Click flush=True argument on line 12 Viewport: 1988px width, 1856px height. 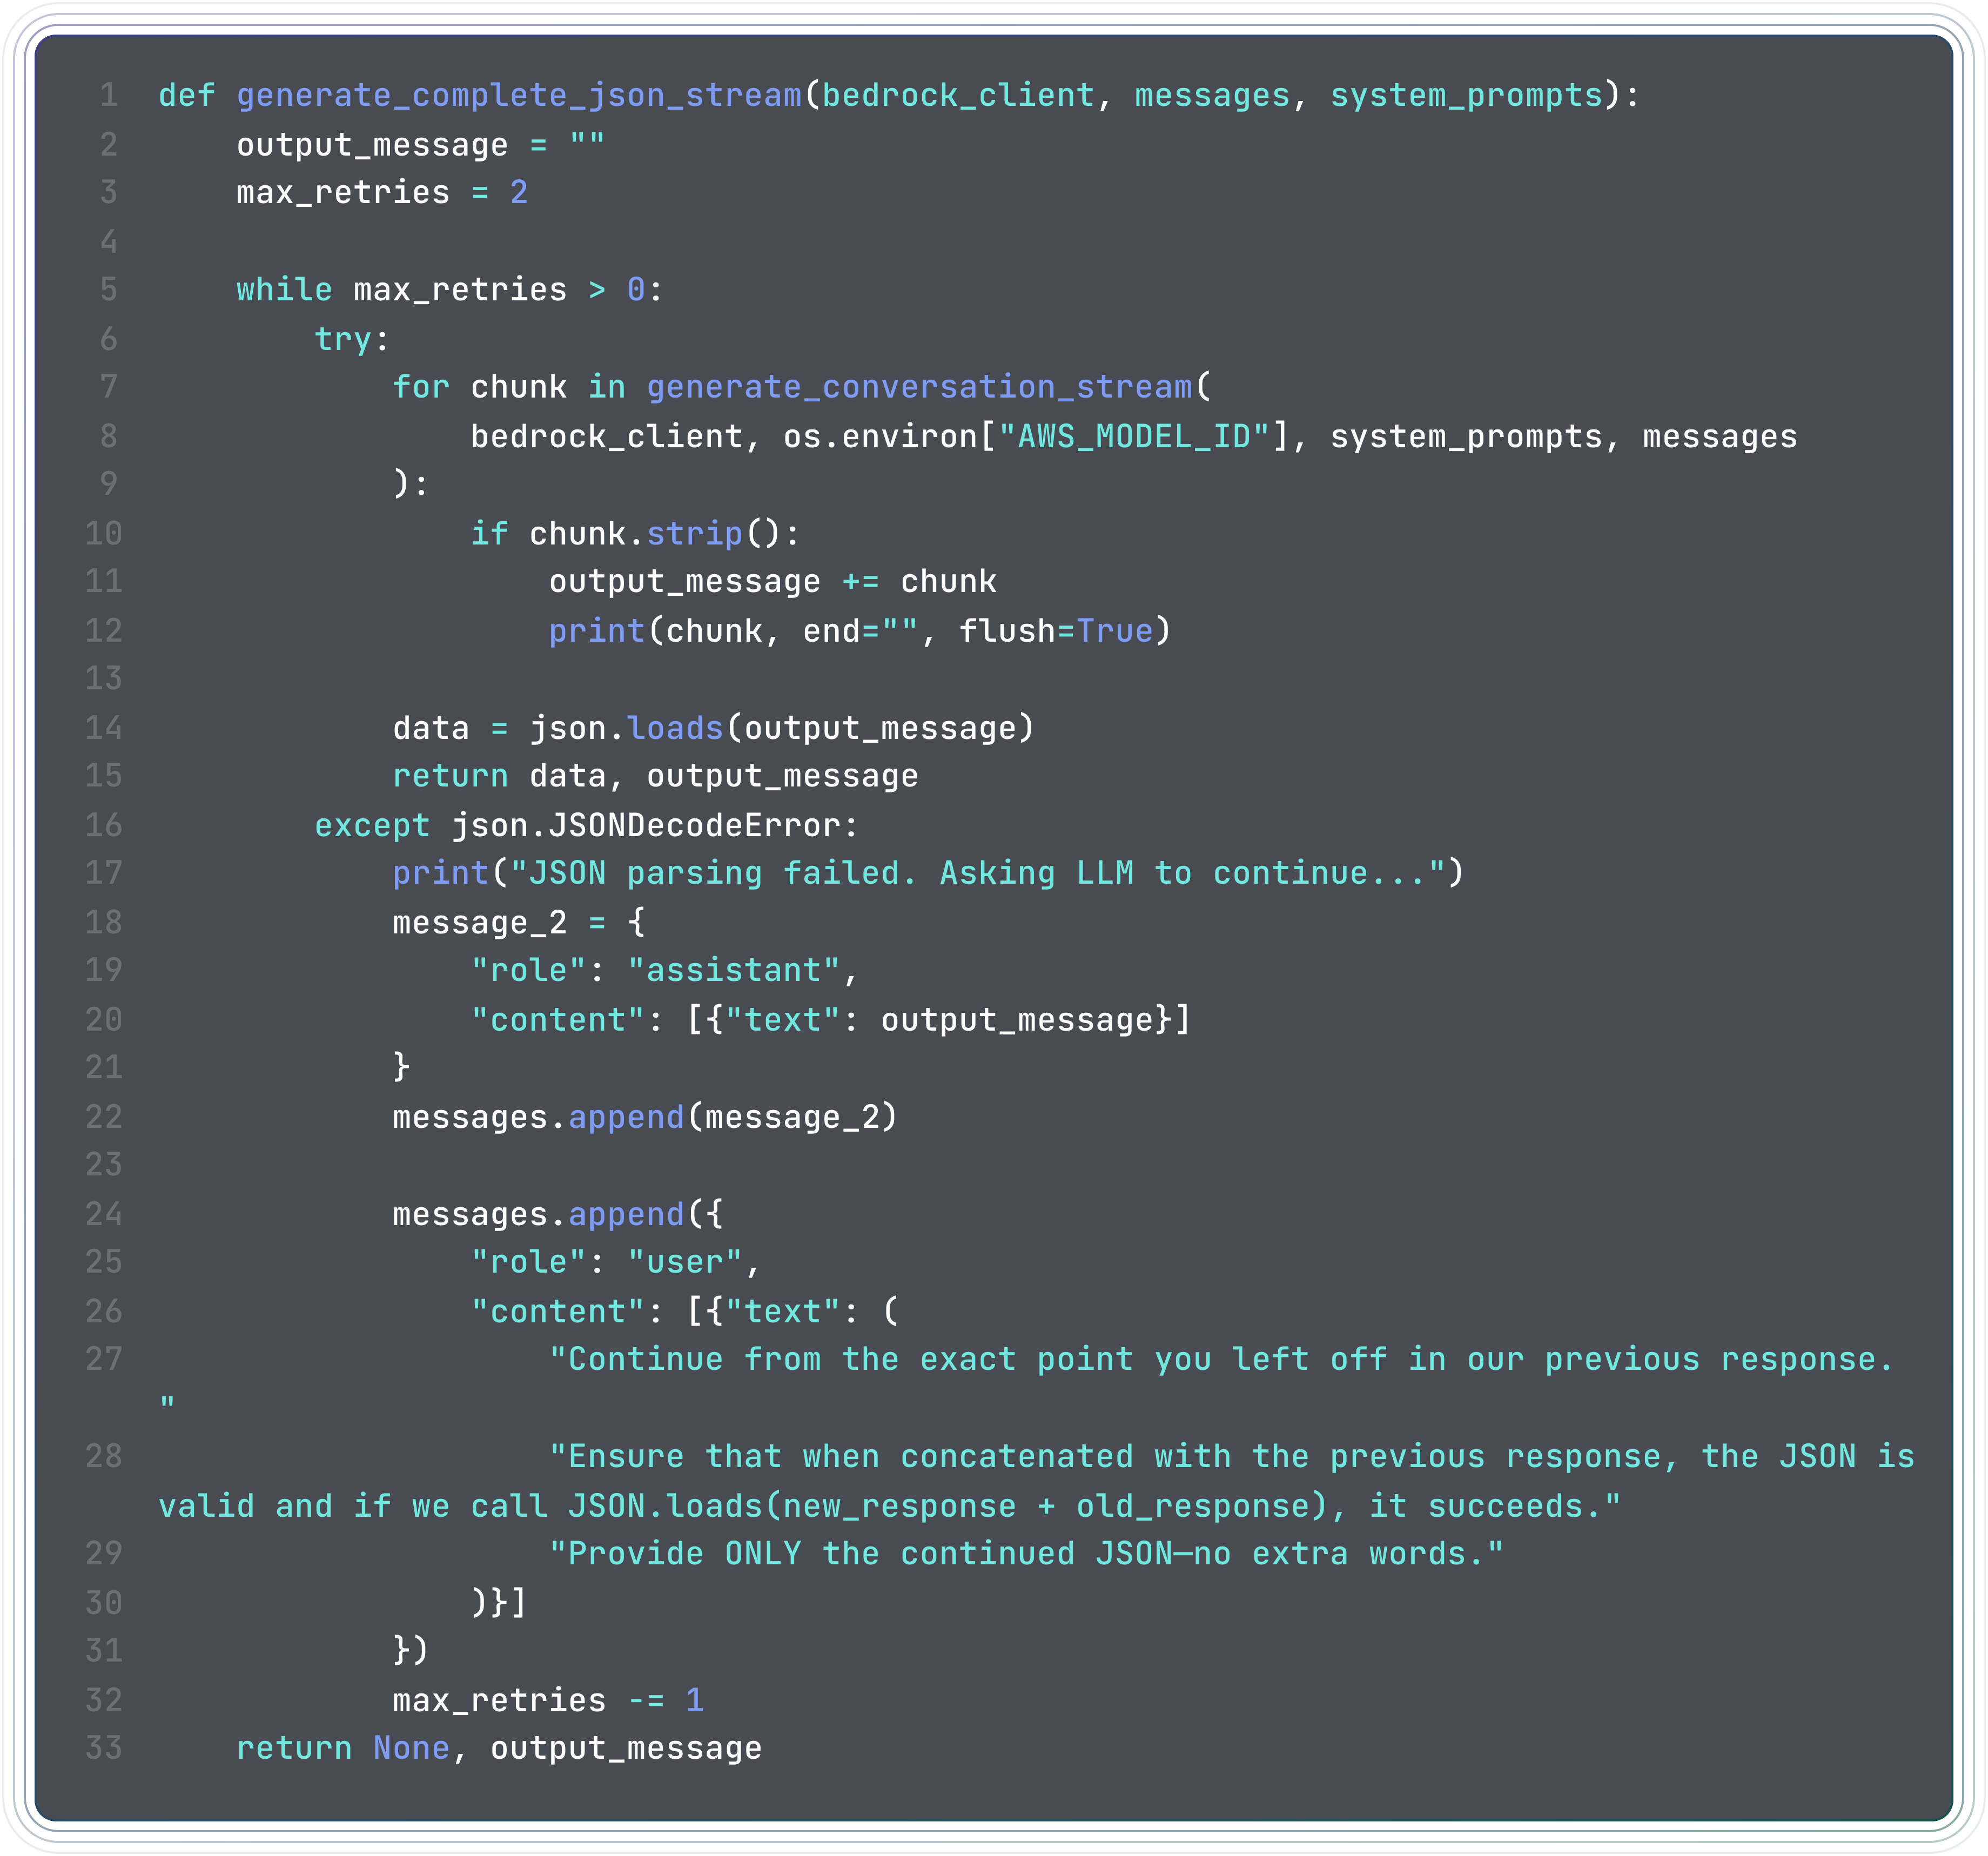pos(1056,630)
